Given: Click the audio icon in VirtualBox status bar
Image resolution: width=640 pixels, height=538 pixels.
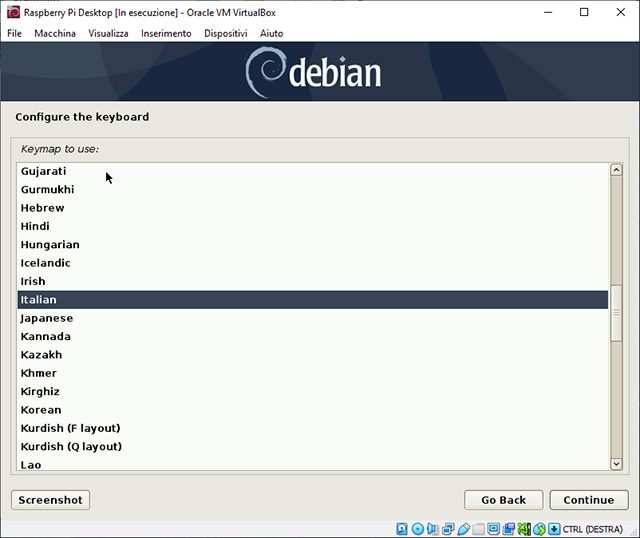Looking at the screenshot, I should (x=433, y=528).
